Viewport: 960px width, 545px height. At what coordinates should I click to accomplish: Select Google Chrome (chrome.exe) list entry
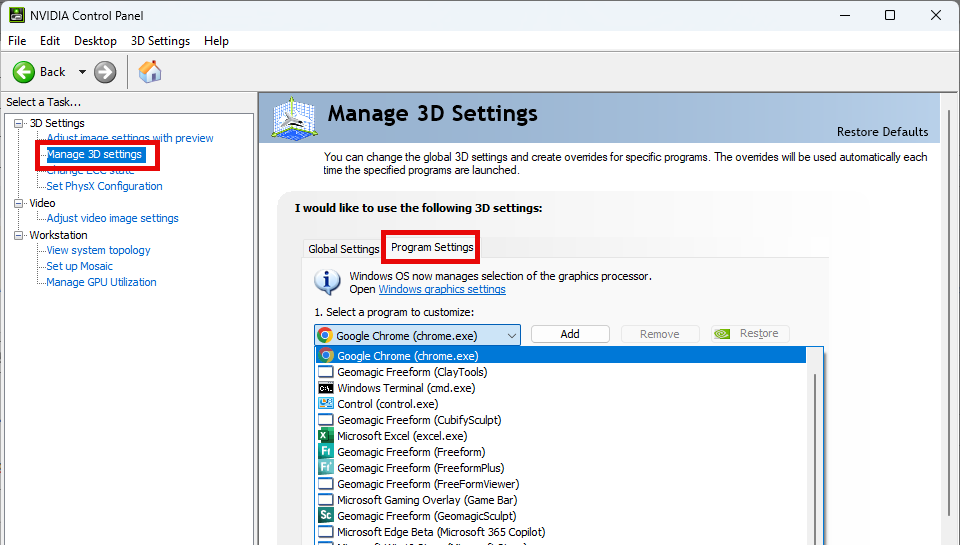(561, 355)
